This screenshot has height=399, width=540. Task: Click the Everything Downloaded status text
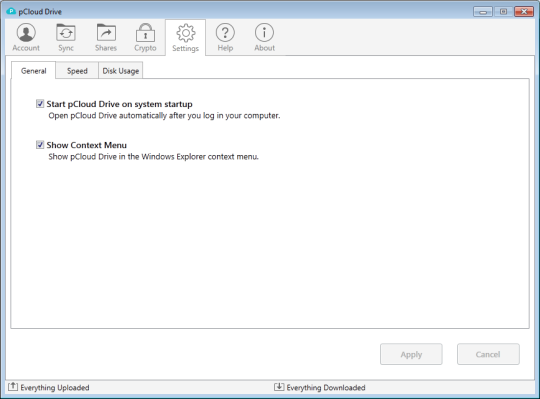(326, 388)
